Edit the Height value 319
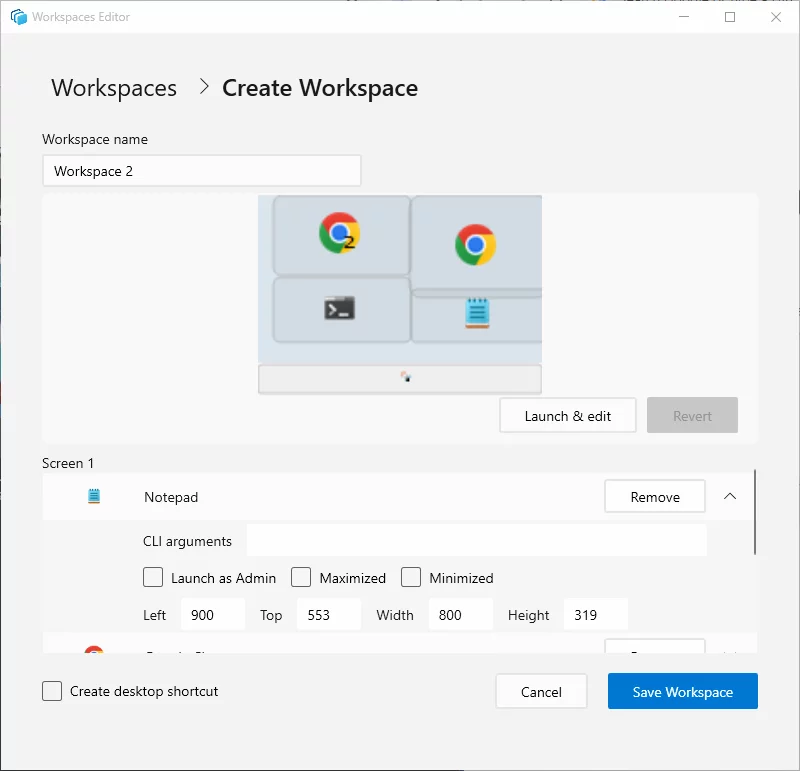 596,615
